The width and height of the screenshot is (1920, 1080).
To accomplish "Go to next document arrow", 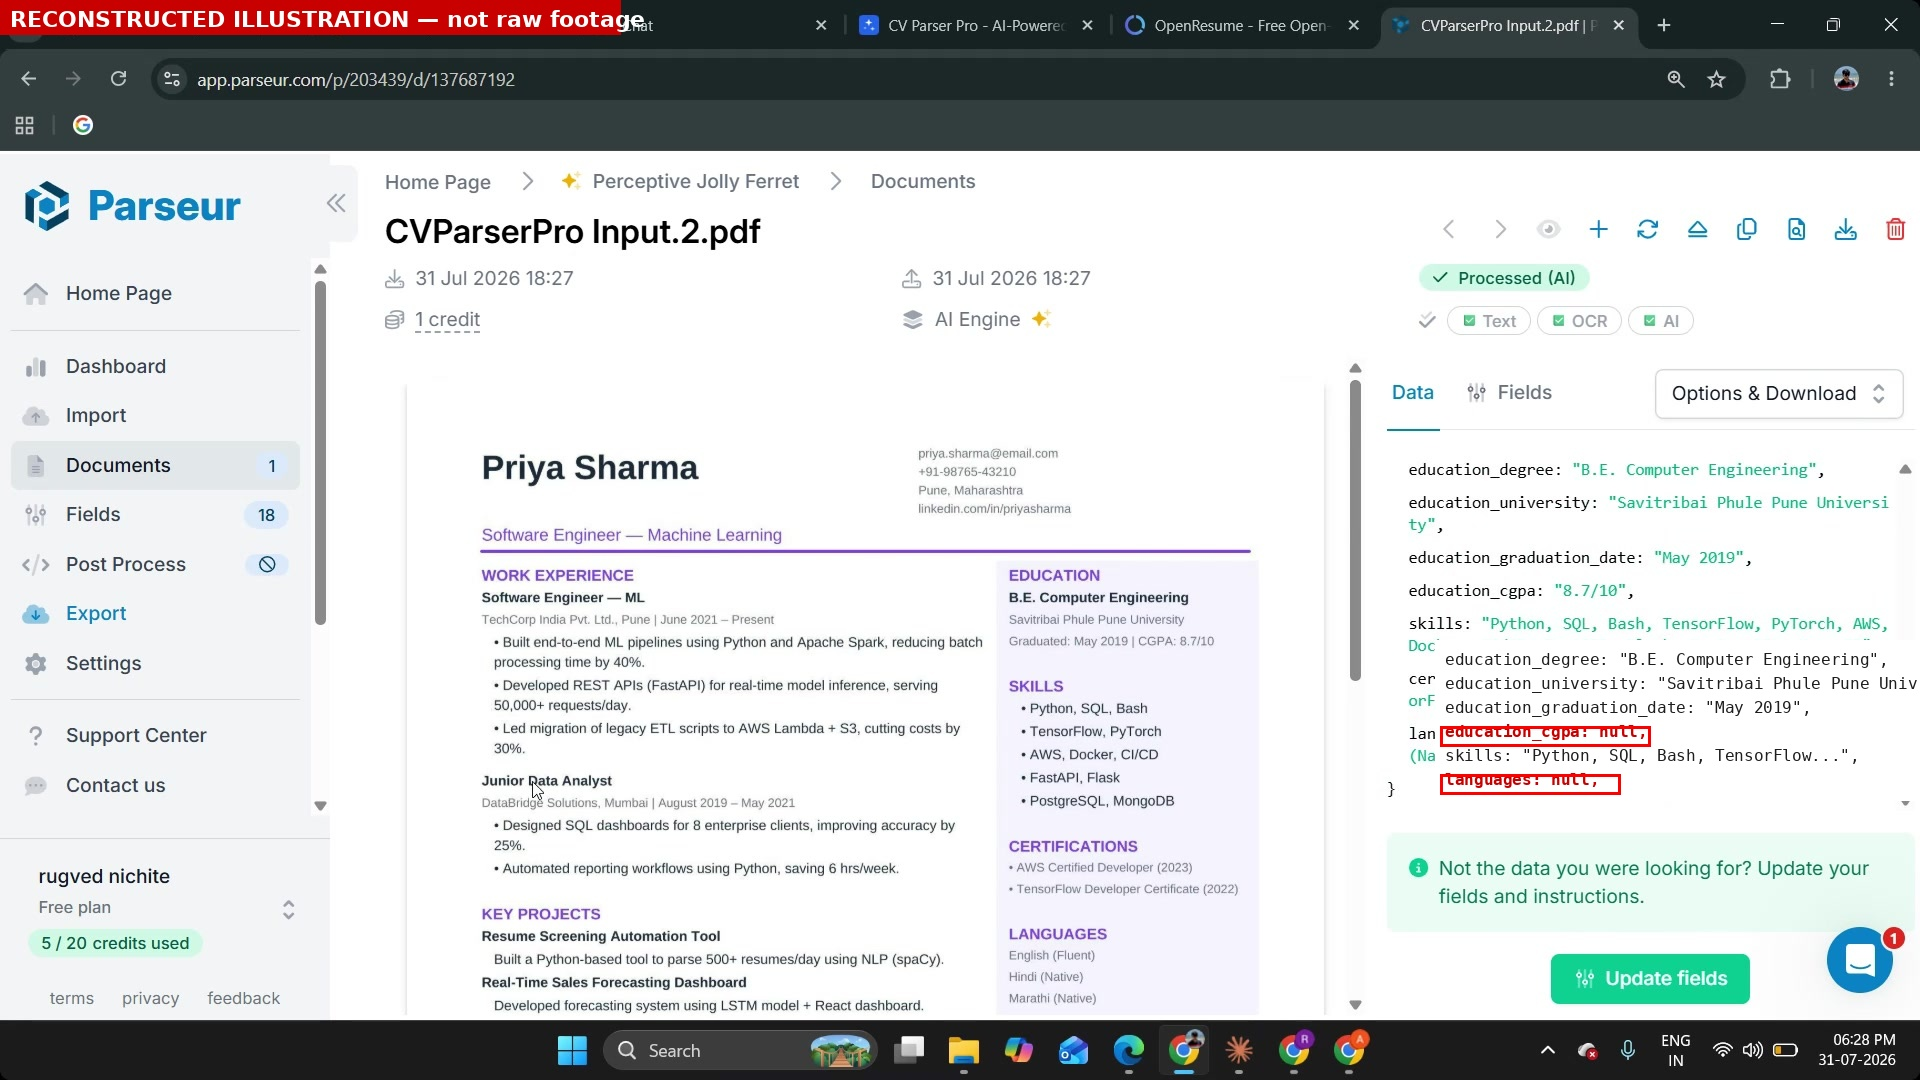I will (1500, 230).
